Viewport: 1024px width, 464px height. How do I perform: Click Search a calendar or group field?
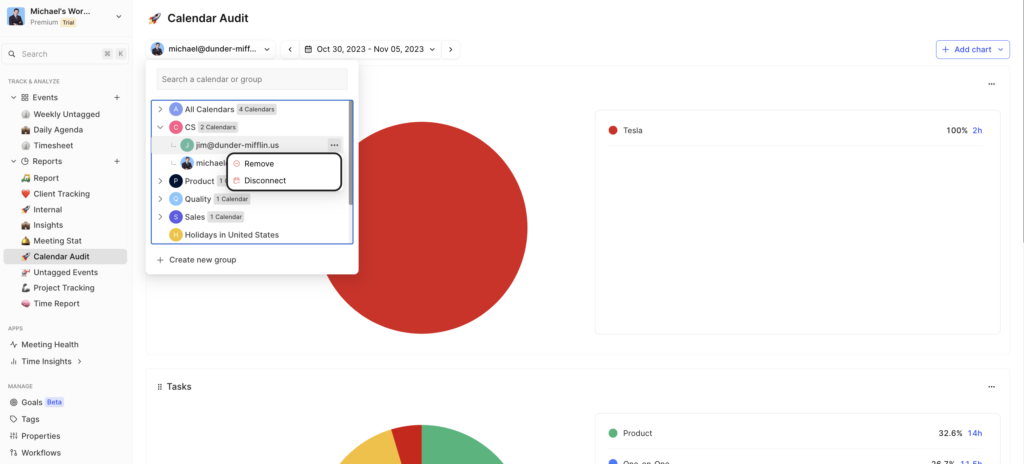252,79
